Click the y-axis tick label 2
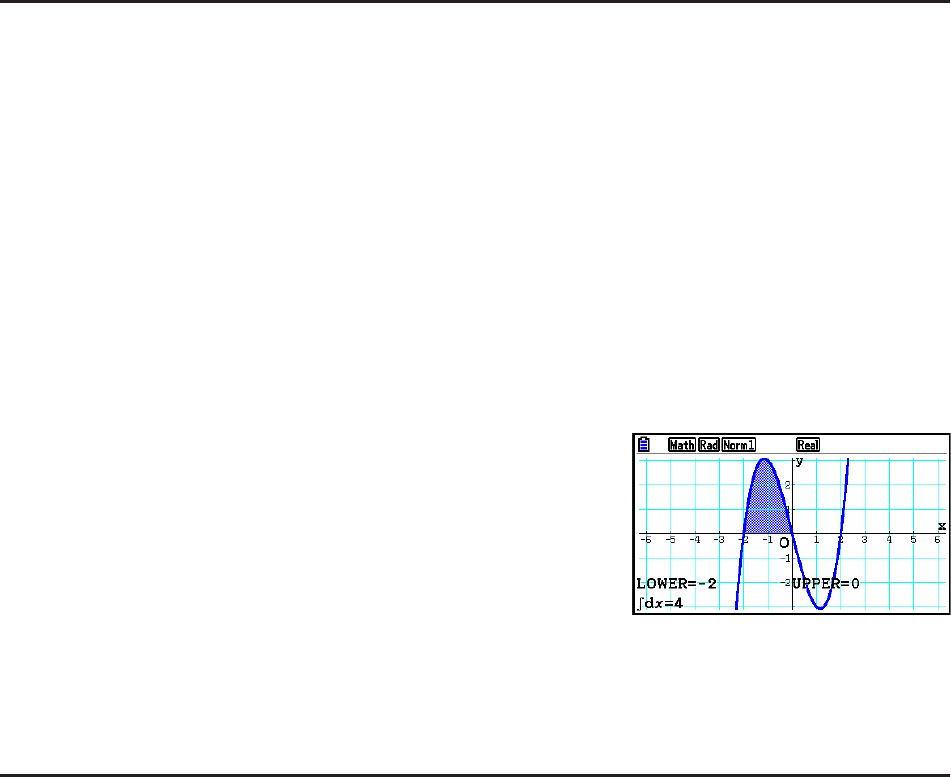This screenshot has height=777, width=951. tap(787, 485)
